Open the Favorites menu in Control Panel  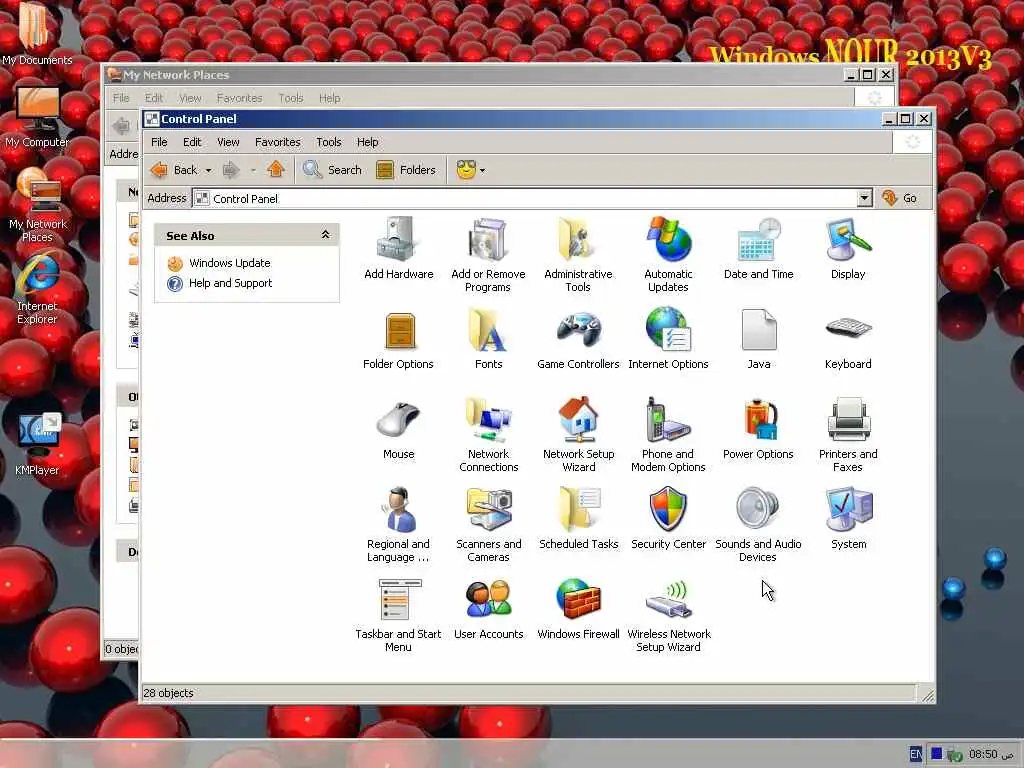278,142
